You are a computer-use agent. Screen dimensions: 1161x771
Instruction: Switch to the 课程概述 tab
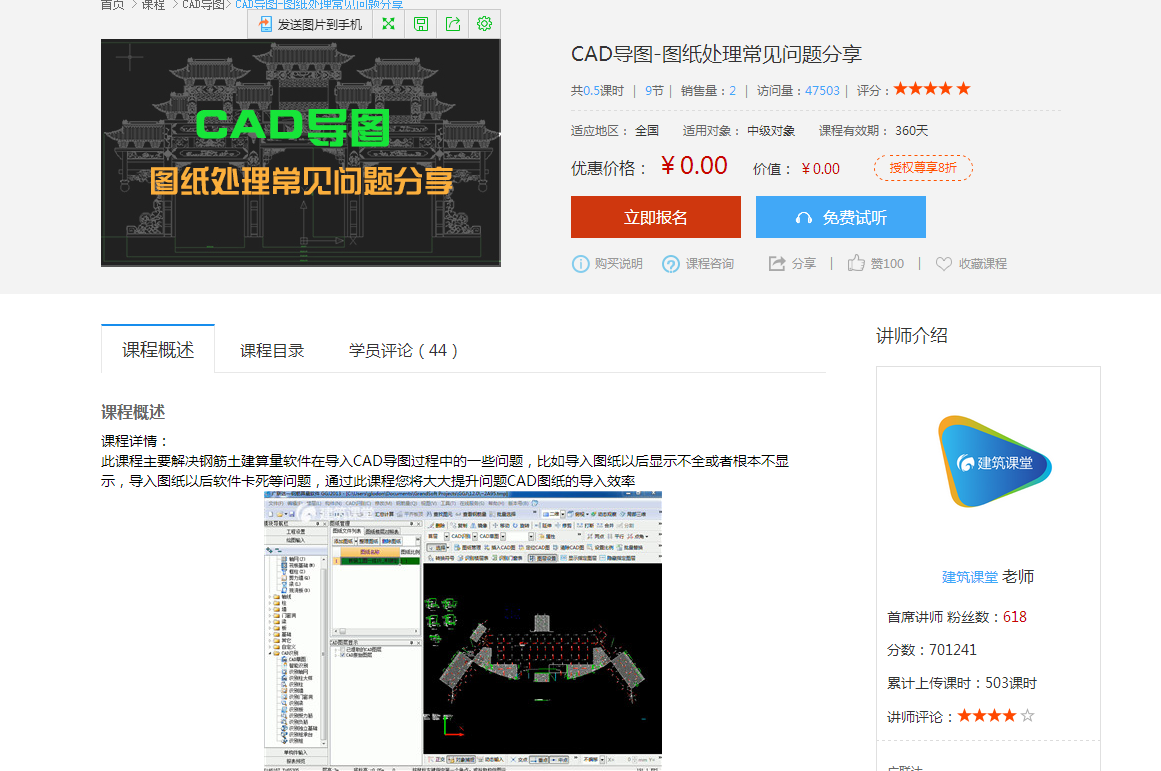coord(158,350)
